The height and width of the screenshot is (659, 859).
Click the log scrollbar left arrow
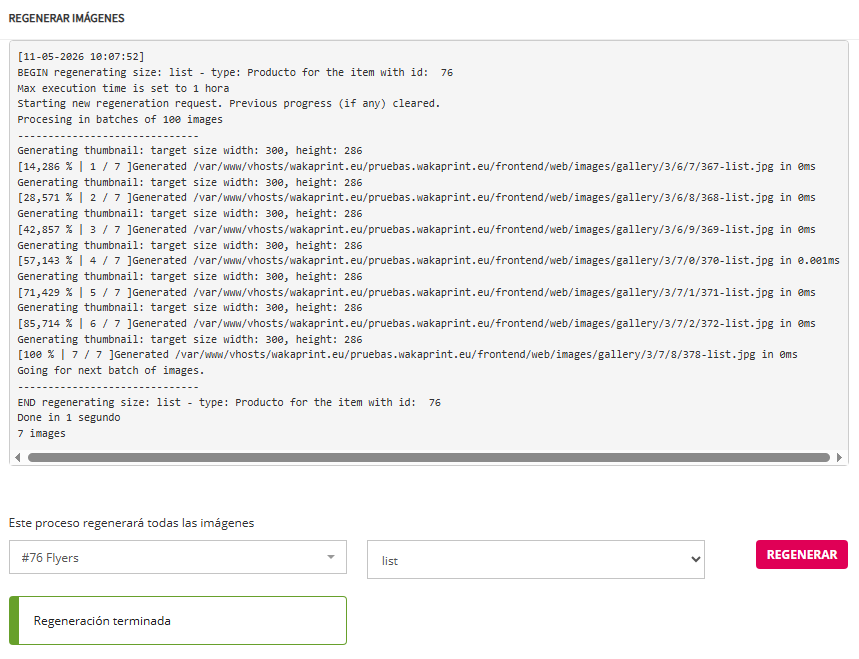18,457
